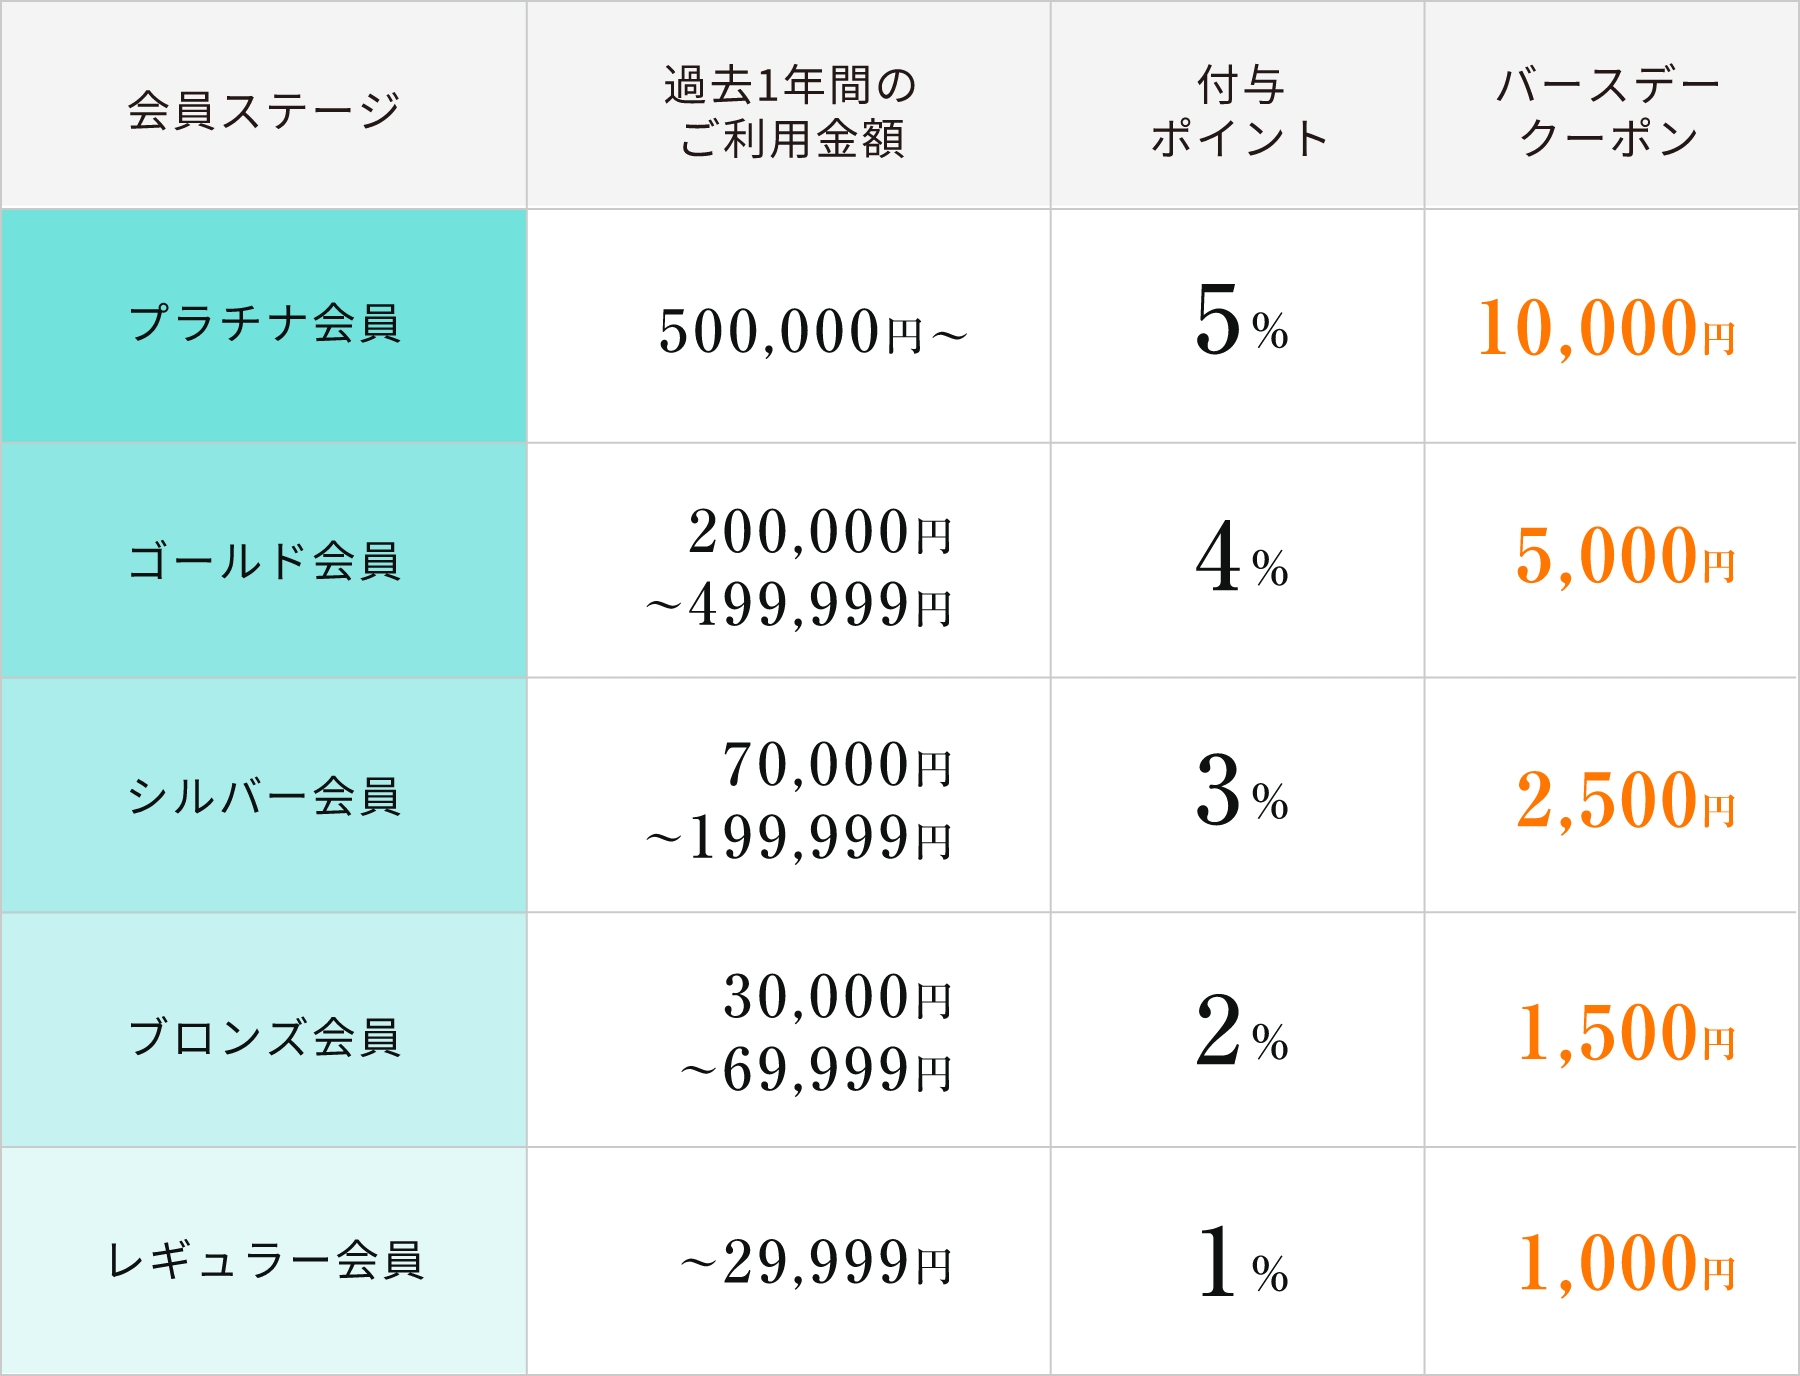Click the プラチナ会員 teal cell

tap(264, 324)
